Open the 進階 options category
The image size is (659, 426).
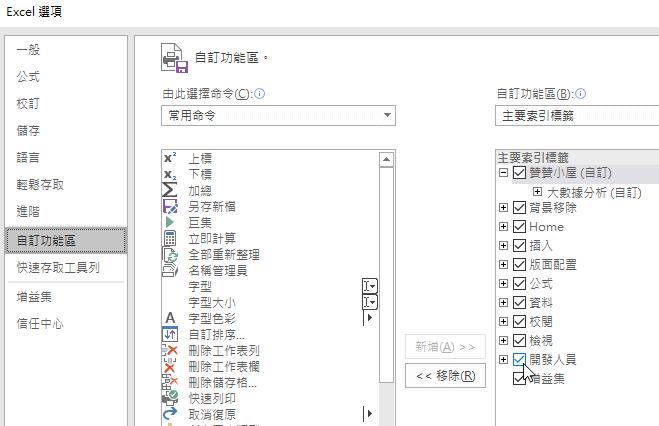click(66, 211)
